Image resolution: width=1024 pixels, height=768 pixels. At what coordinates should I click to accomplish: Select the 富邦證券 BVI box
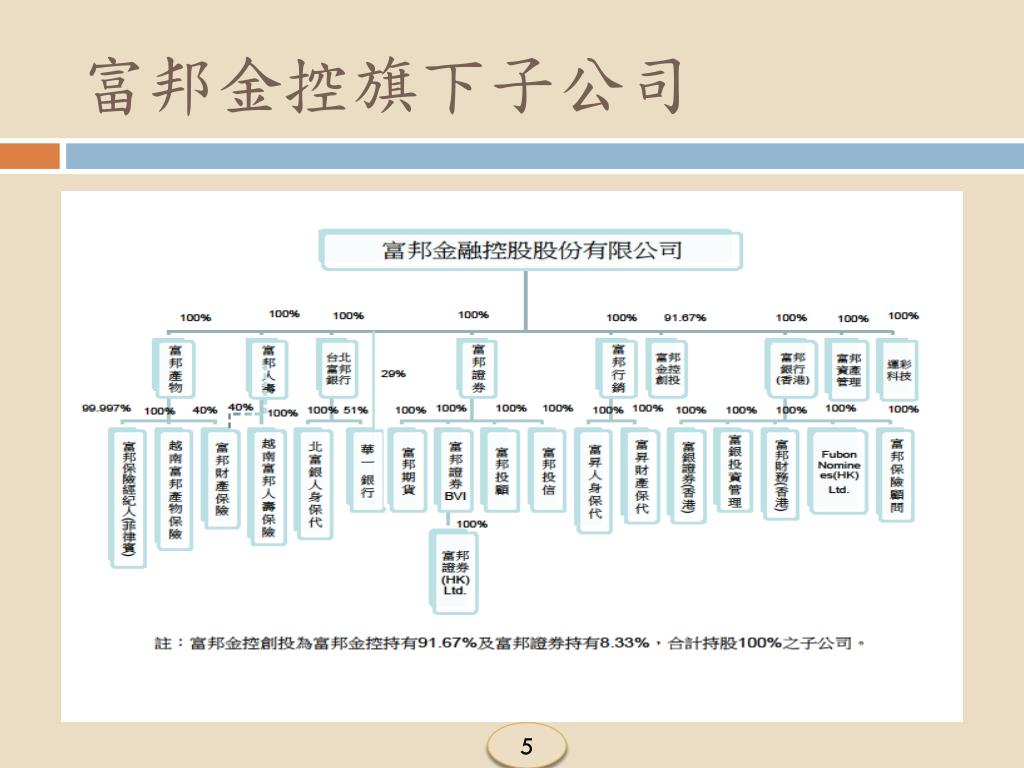click(x=455, y=470)
